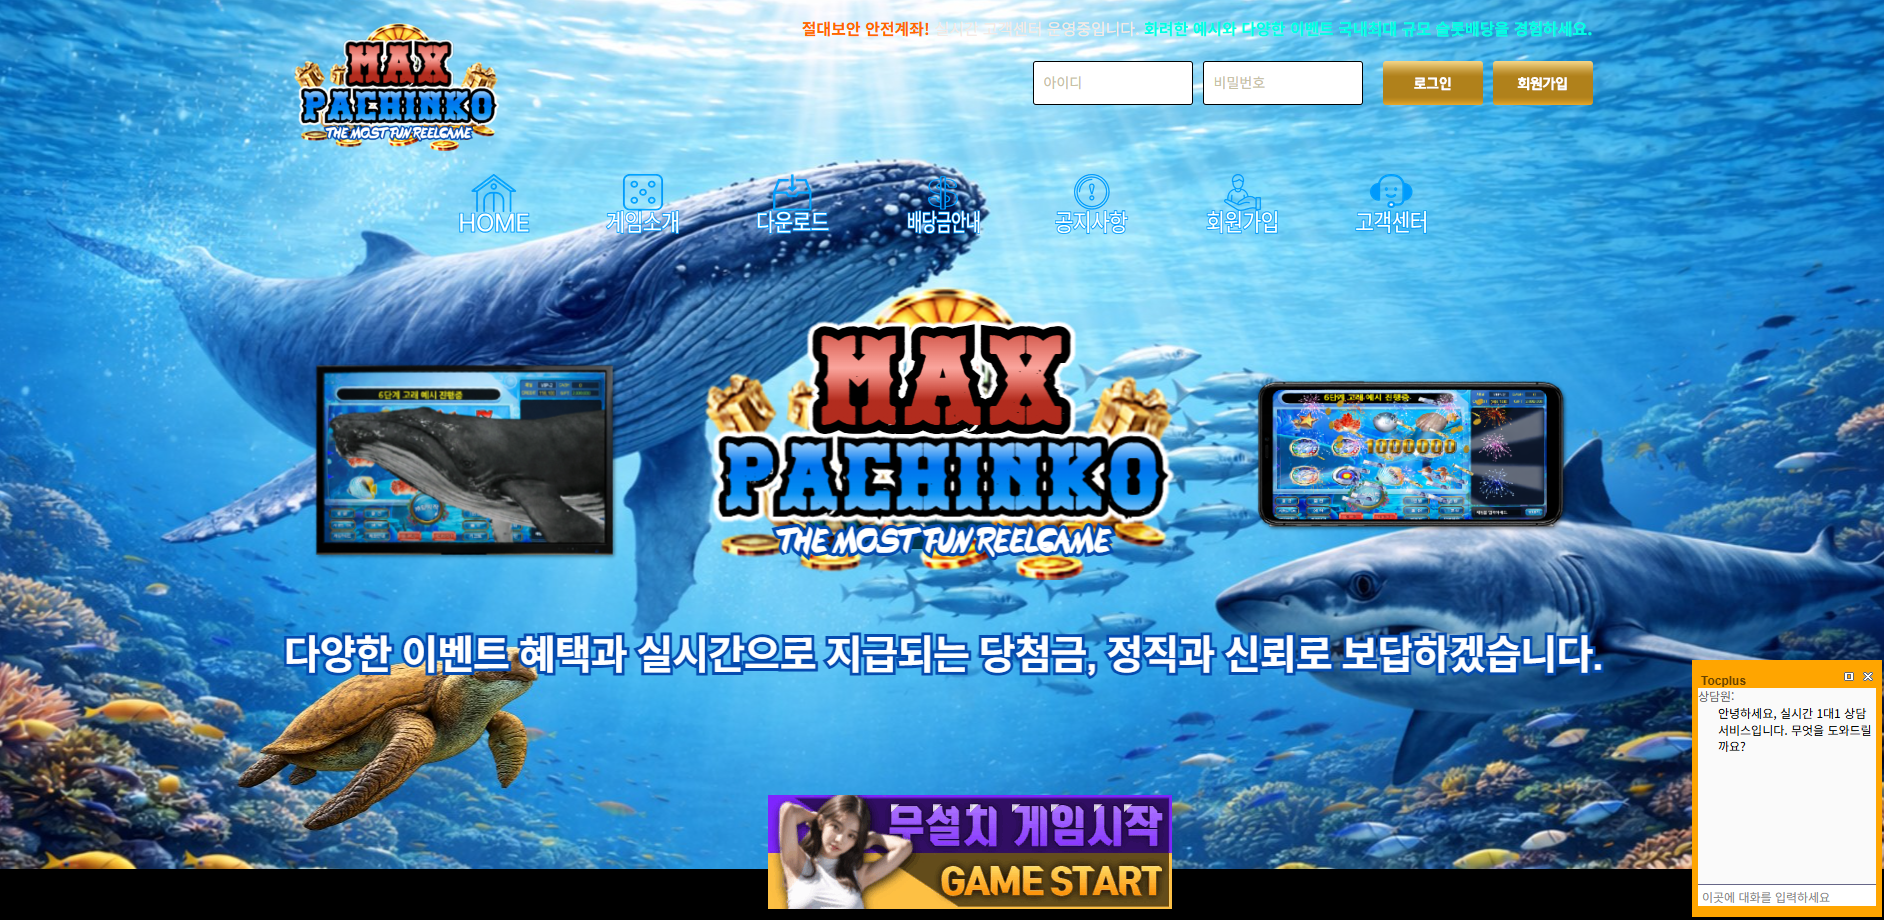Open 배당금안내 dollar icon
The image size is (1884, 920).
pyautogui.click(x=943, y=191)
